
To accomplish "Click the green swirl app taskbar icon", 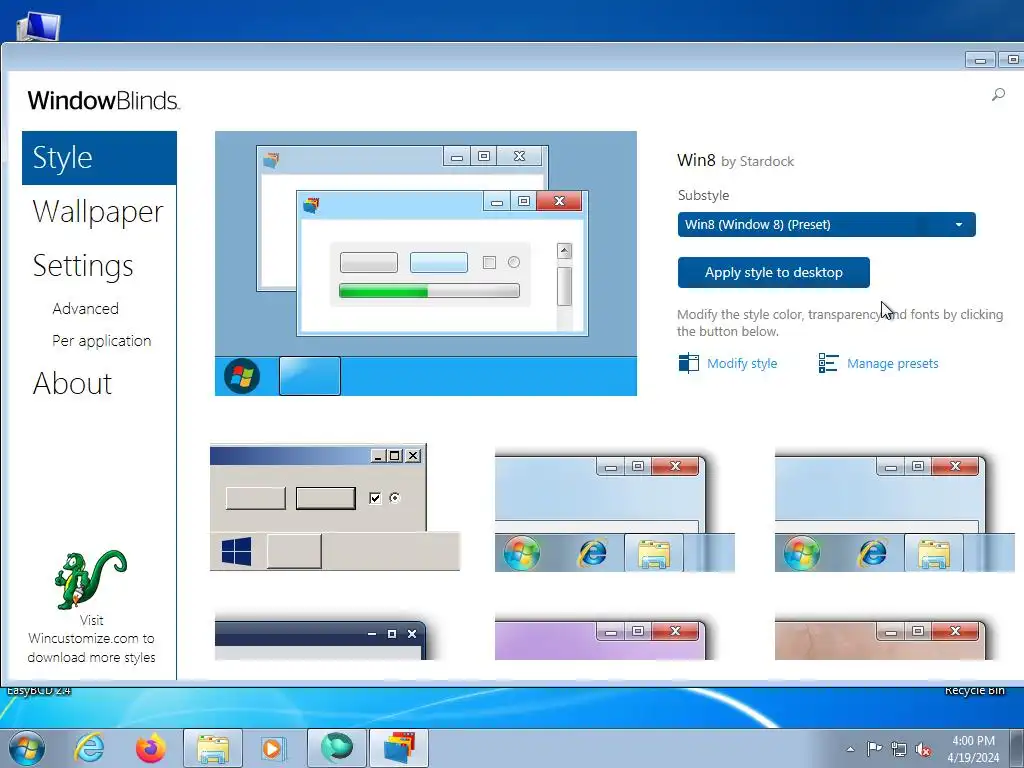I will [336, 748].
